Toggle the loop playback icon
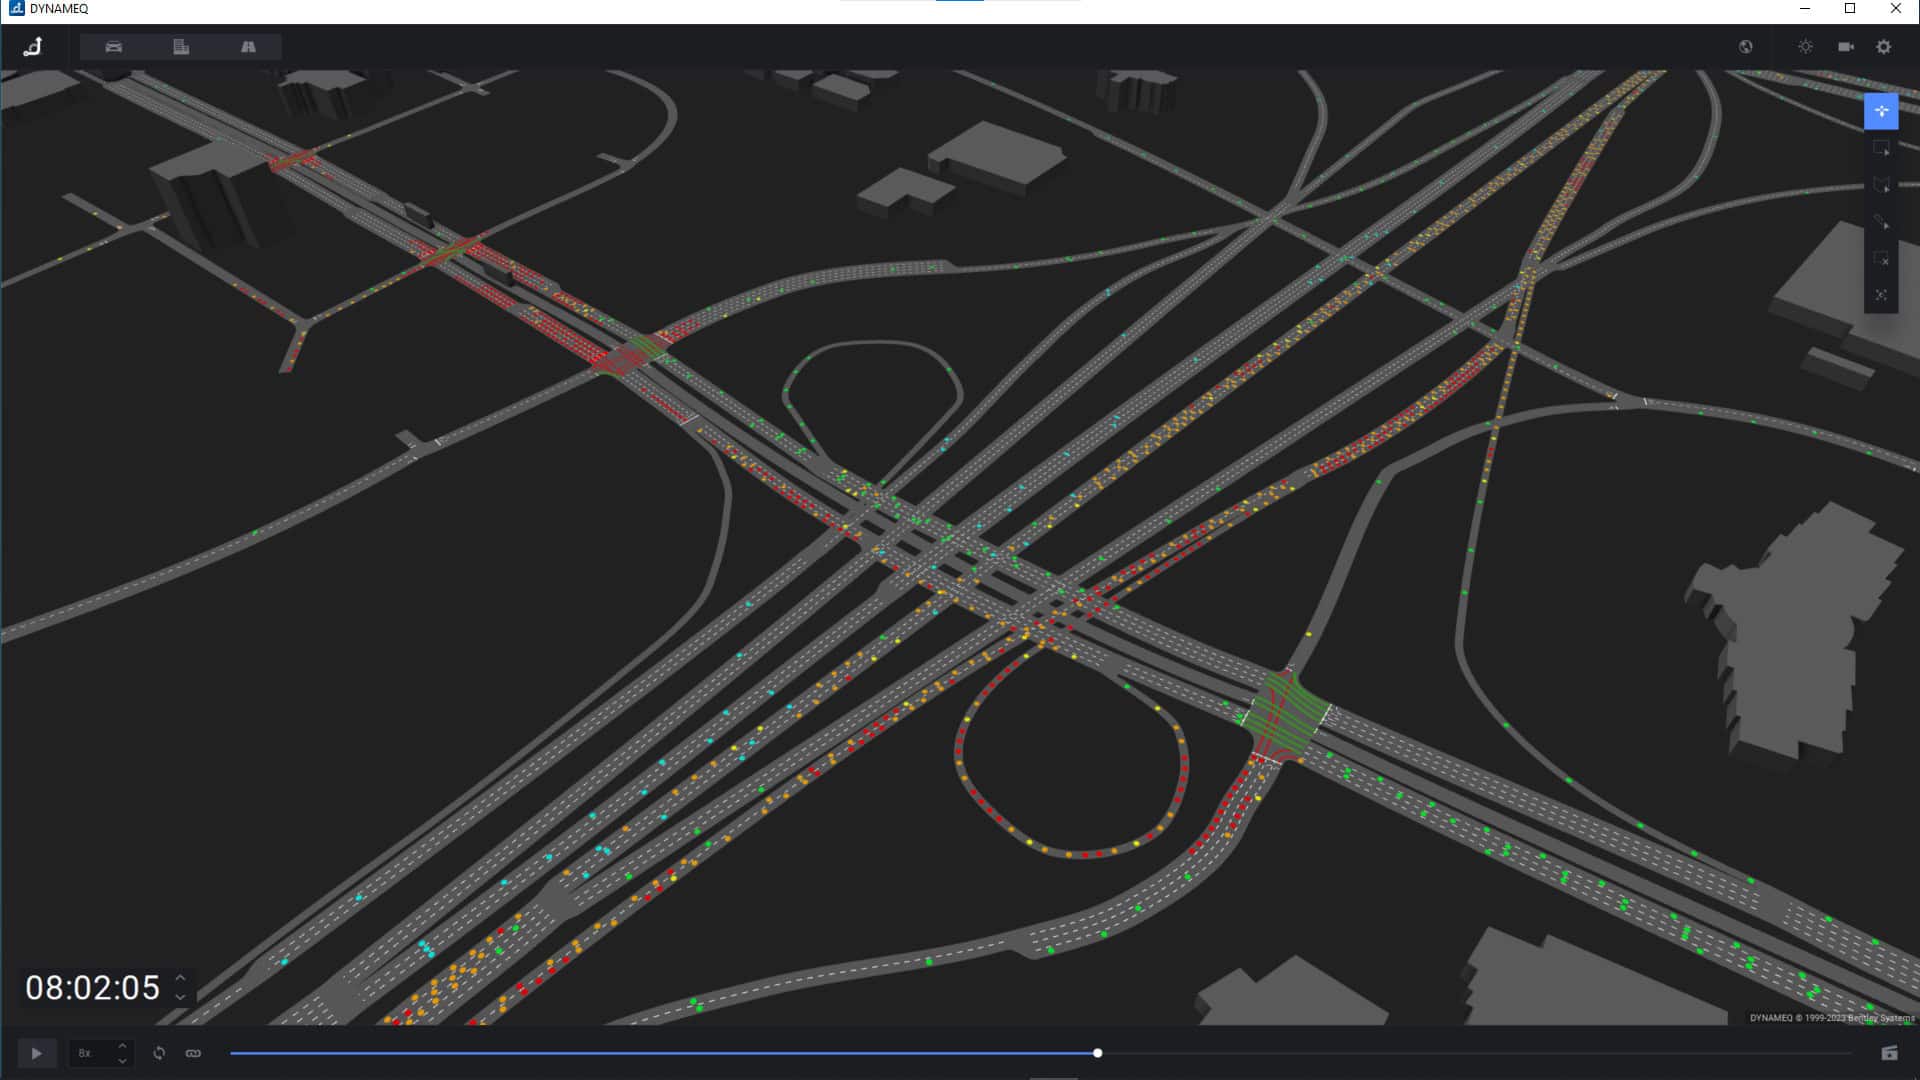This screenshot has width=1920, height=1080. tap(159, 1053)
